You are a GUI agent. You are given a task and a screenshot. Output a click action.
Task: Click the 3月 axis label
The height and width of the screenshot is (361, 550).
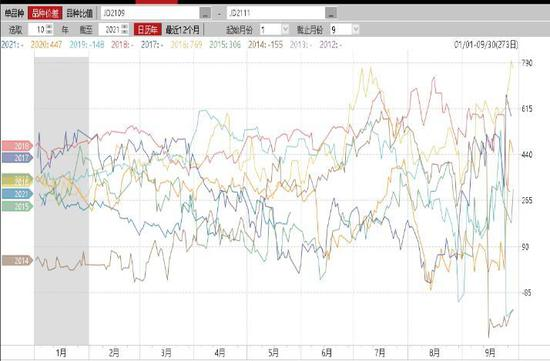pos(166,352)
